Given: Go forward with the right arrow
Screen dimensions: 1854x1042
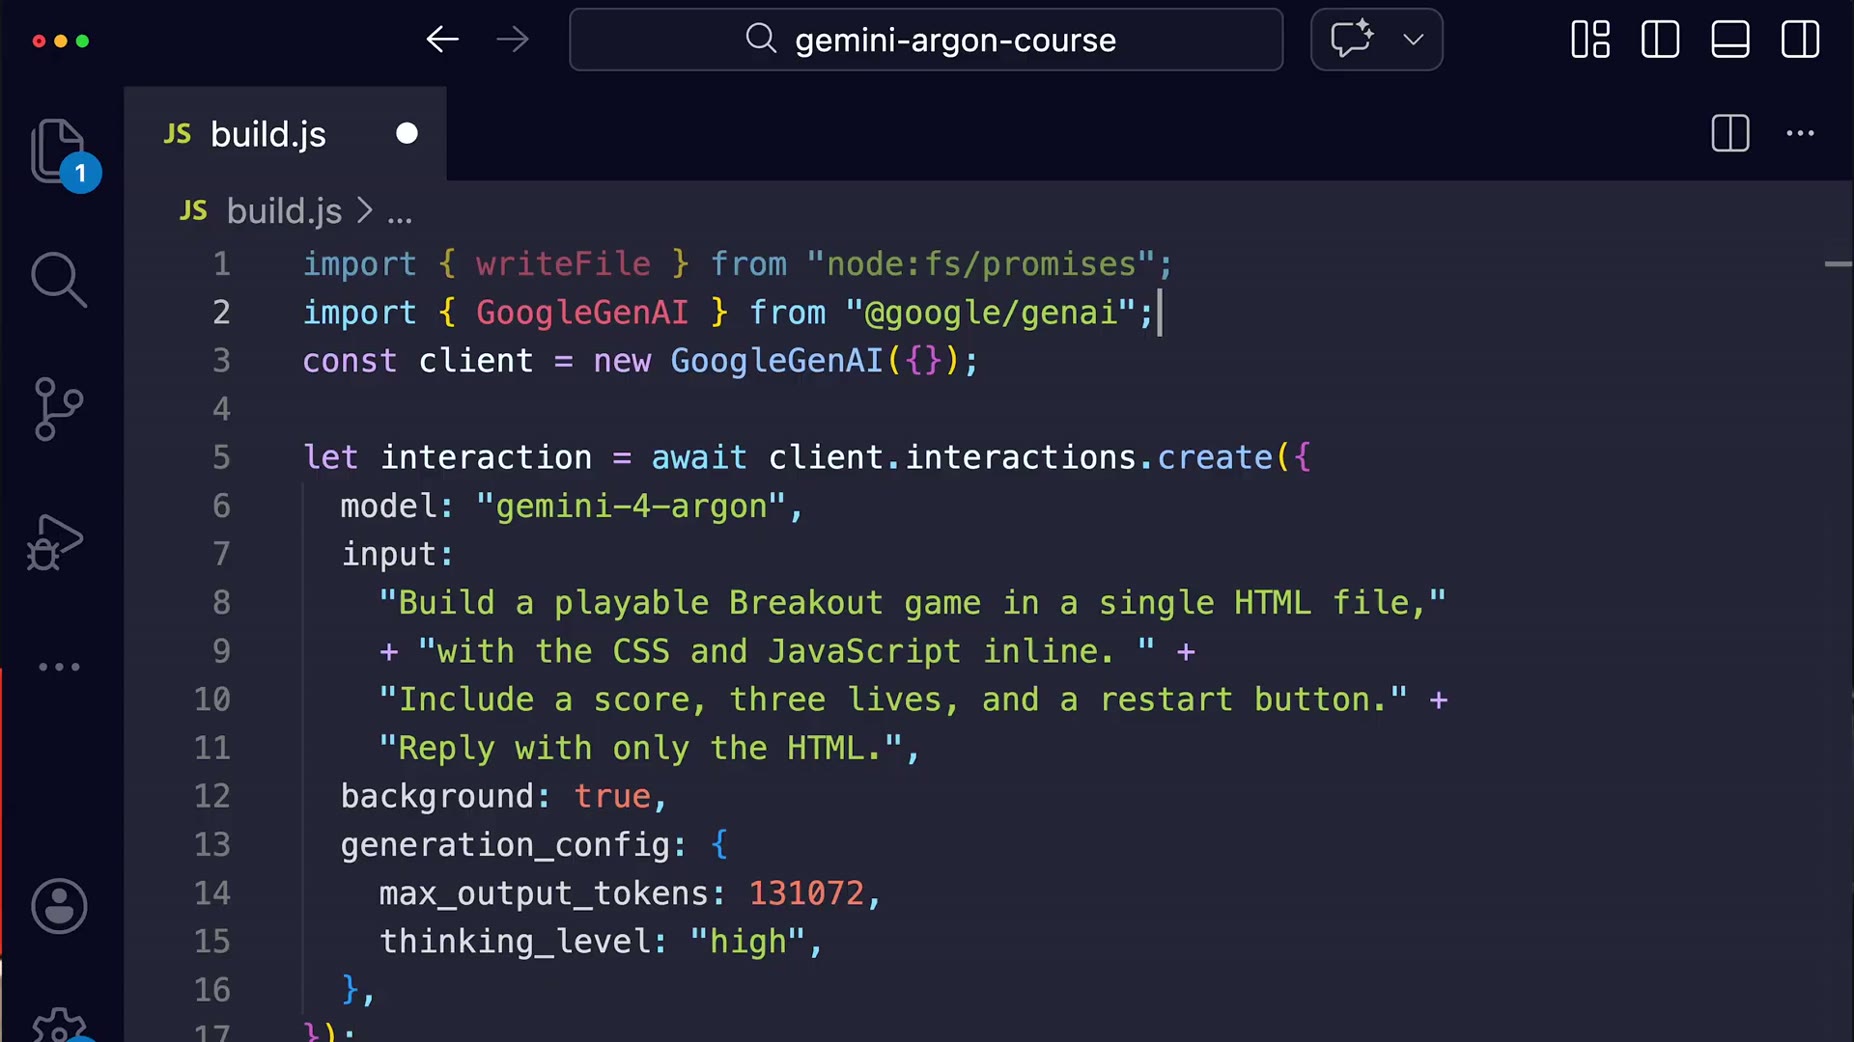Looking at the screenshot, I should pos(512,40).
